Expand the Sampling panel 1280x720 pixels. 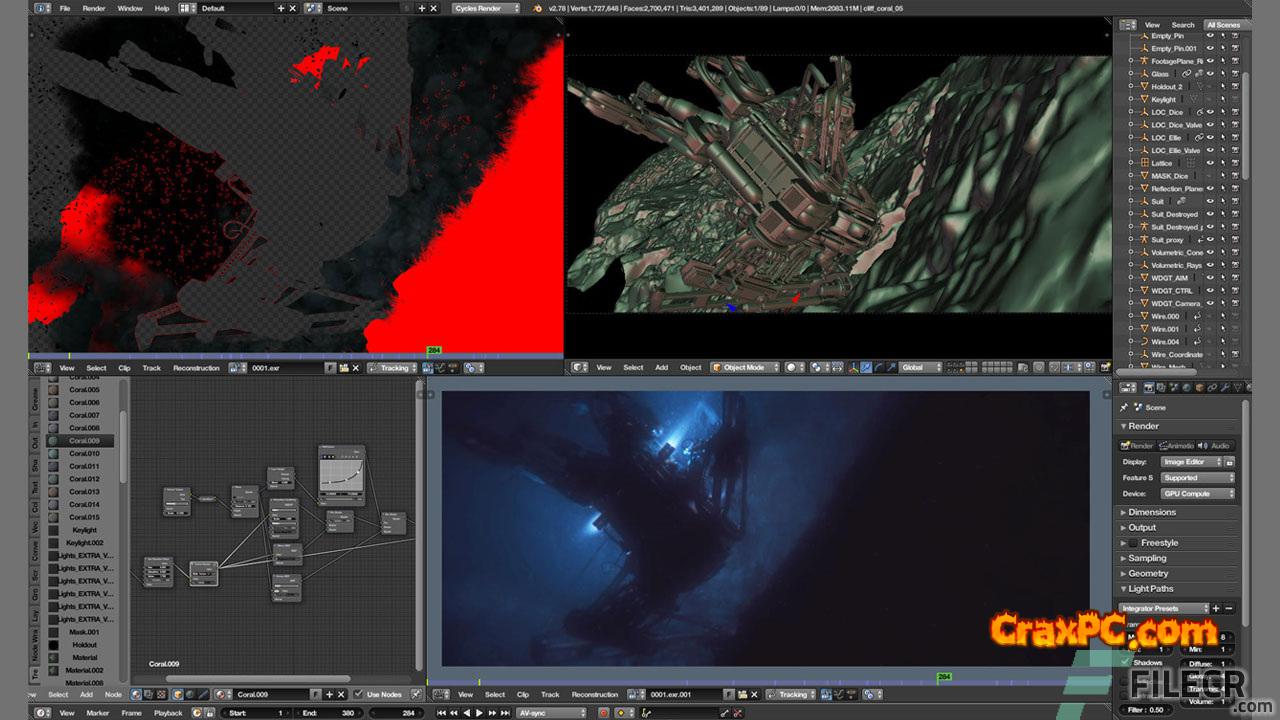tap(1147, 558)
